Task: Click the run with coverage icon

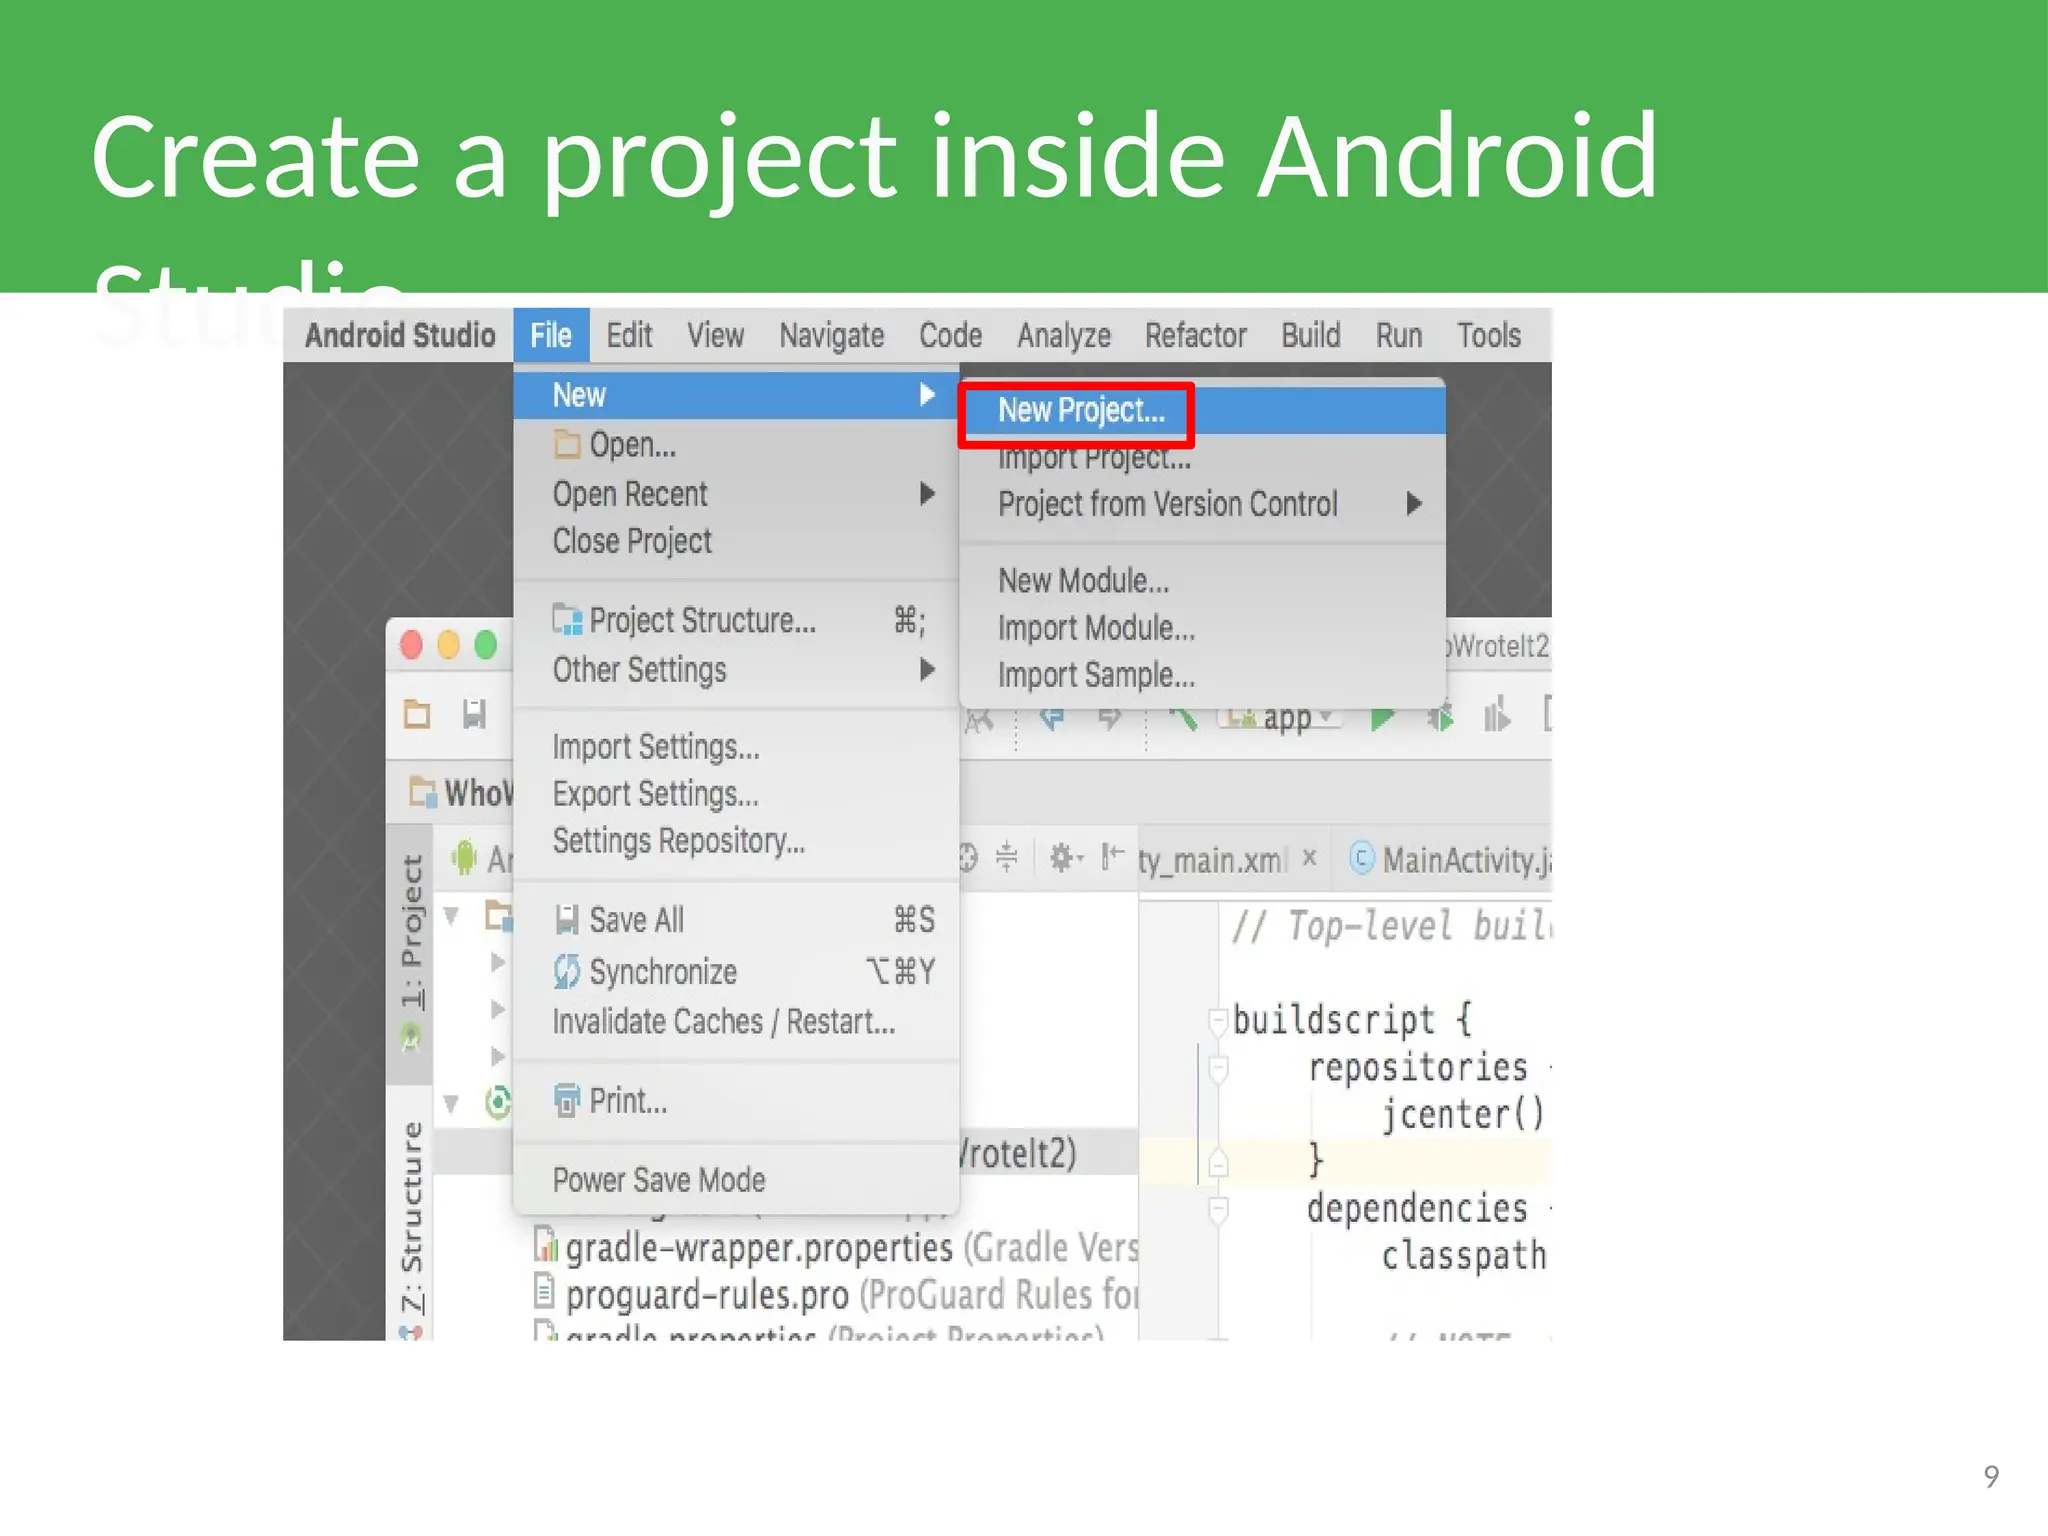Action: pyautogui.click(x=1496, y=716)
